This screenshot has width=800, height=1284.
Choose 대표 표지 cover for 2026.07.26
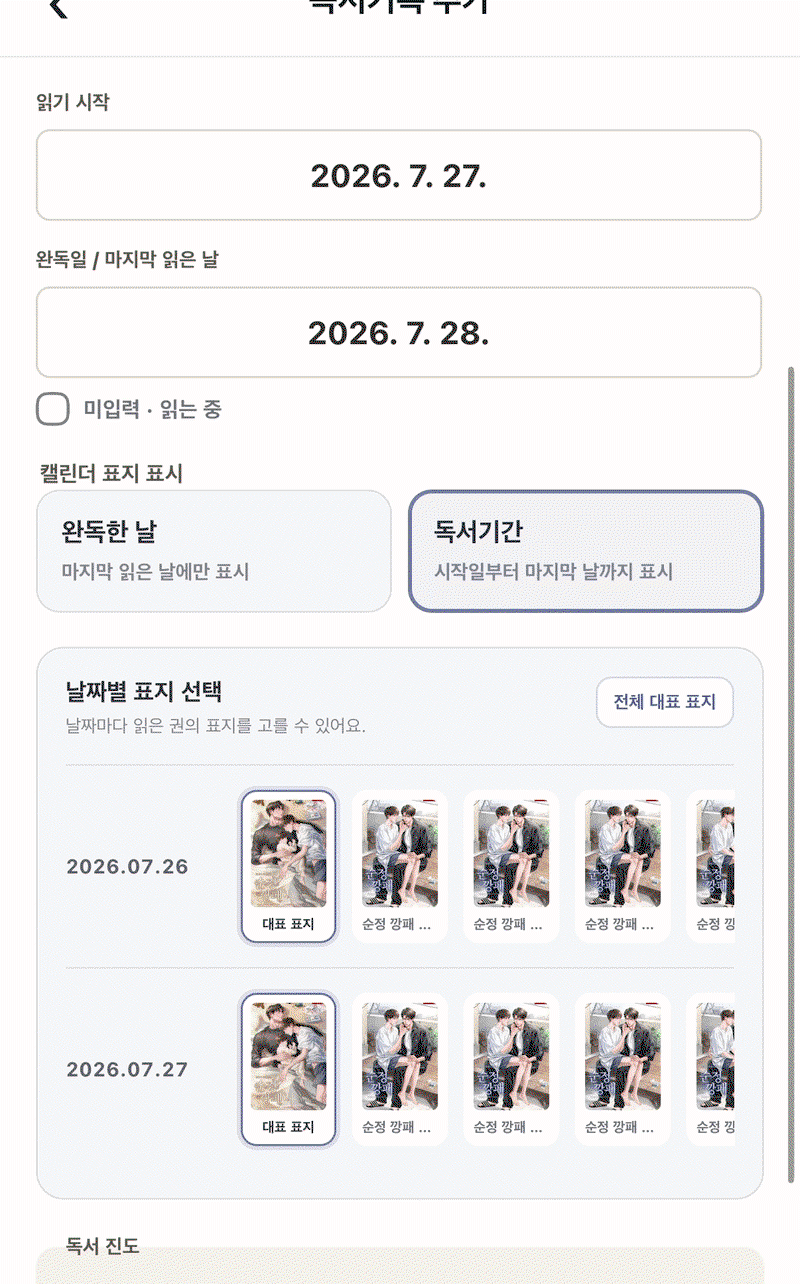[289, 867]
